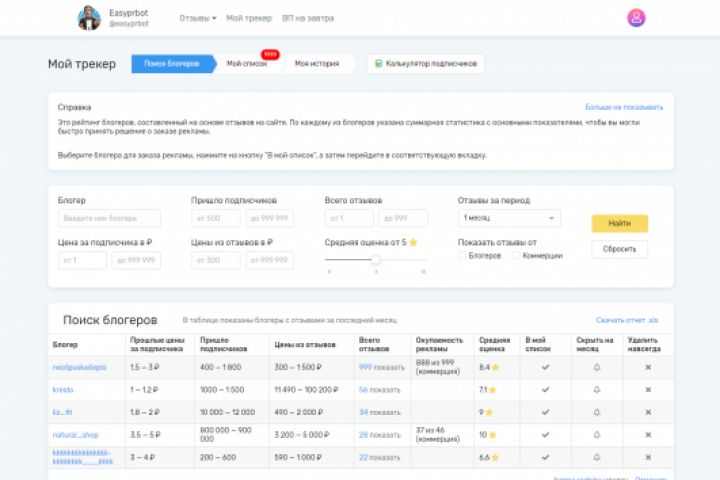The height and width of the screenshot is (480, 720).
Task: Open blogger natural_shop link
Action: [75, 435]
